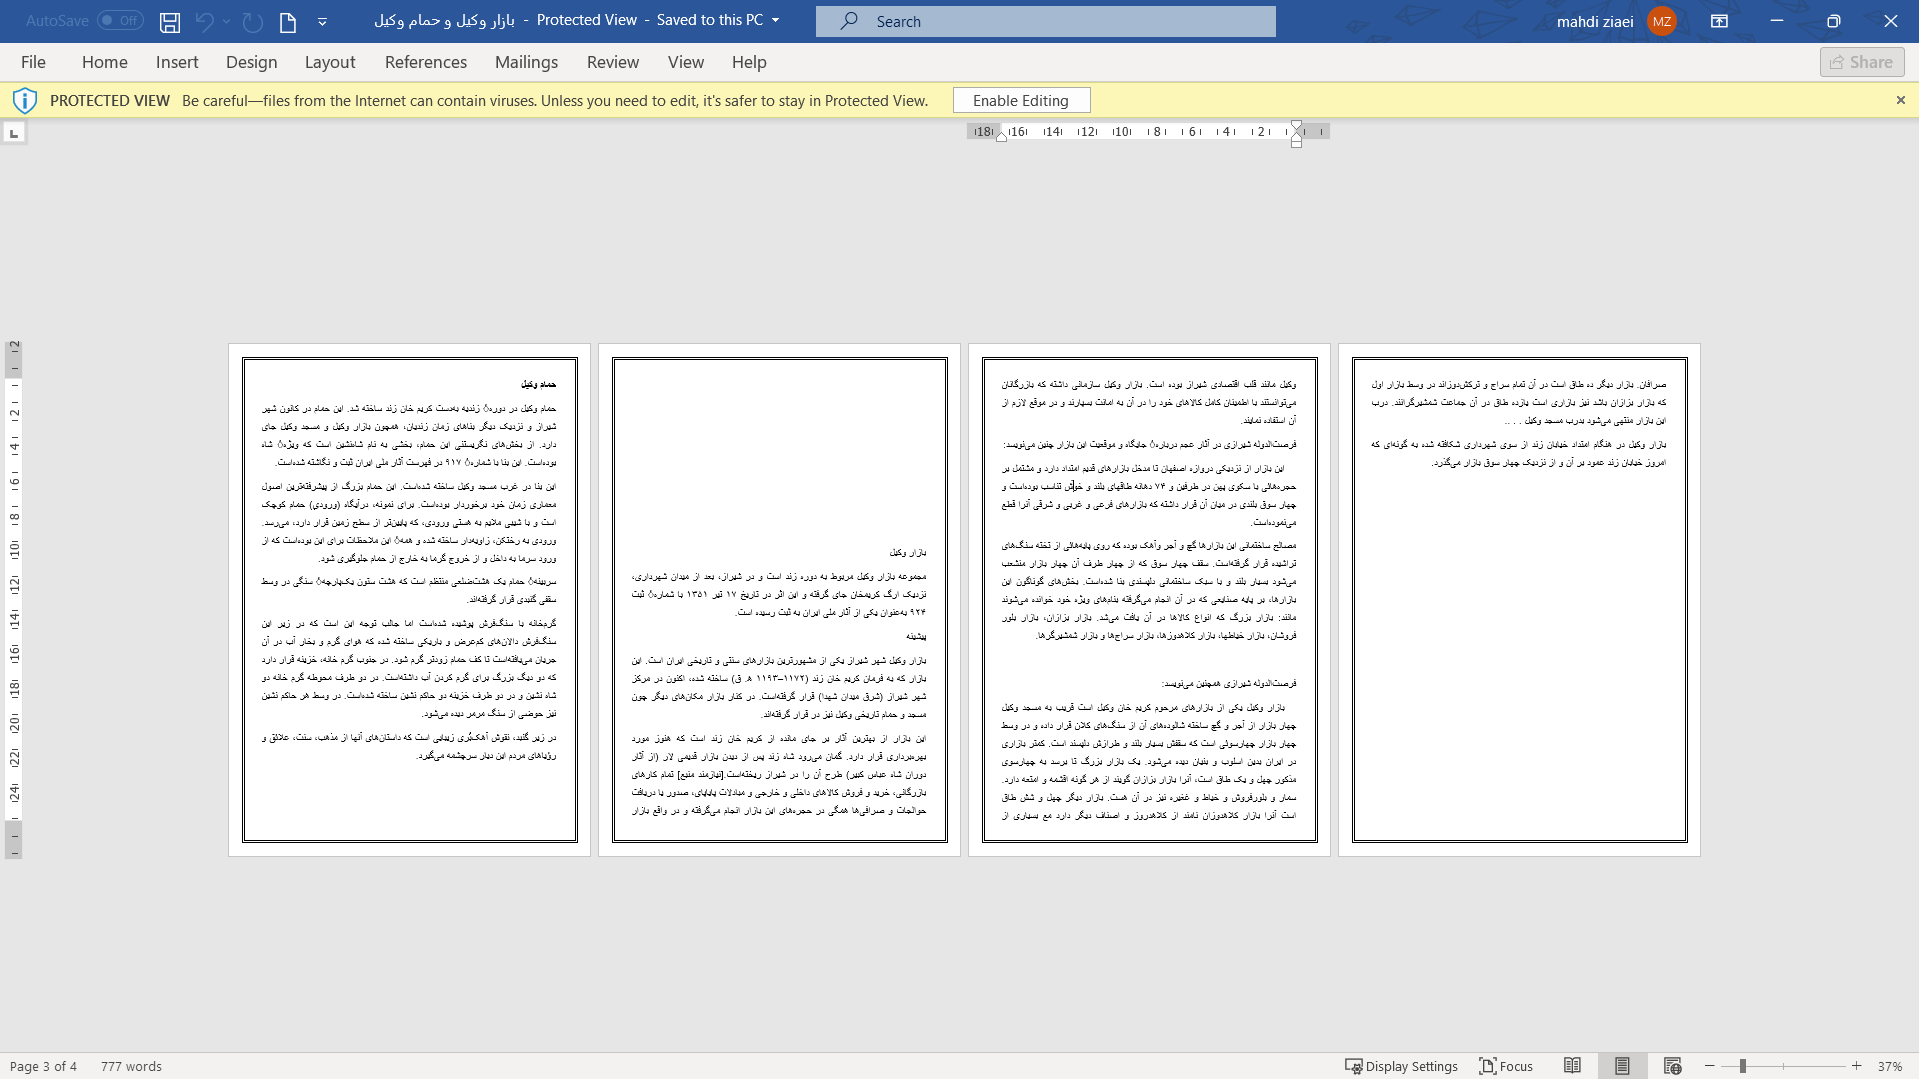
Task: Click the 777 words count
Action: [131, 1066]
